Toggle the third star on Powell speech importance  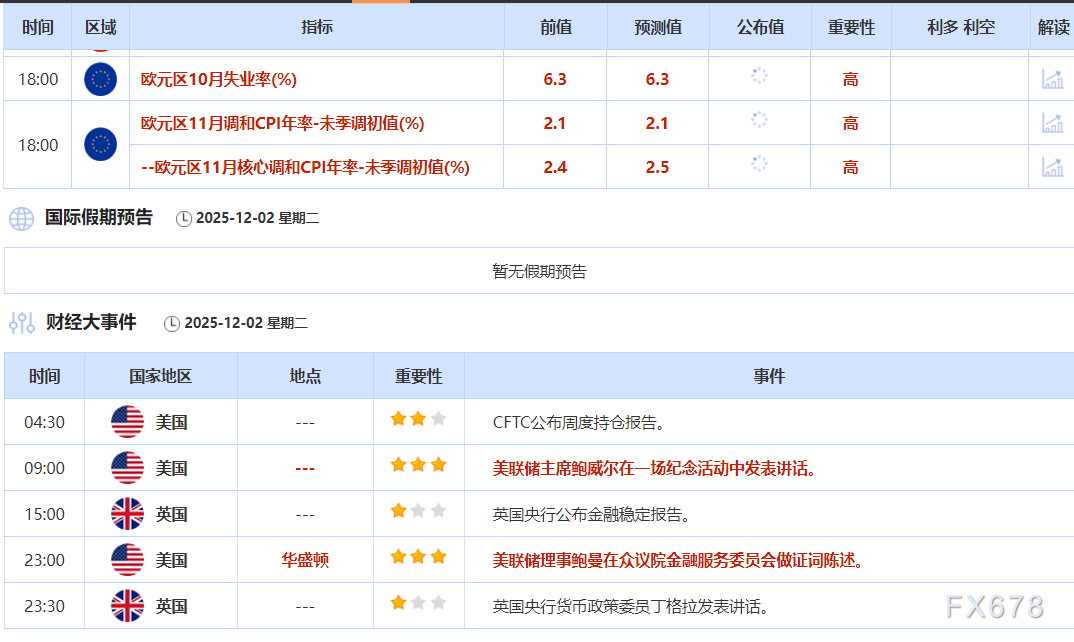point(437,467)
